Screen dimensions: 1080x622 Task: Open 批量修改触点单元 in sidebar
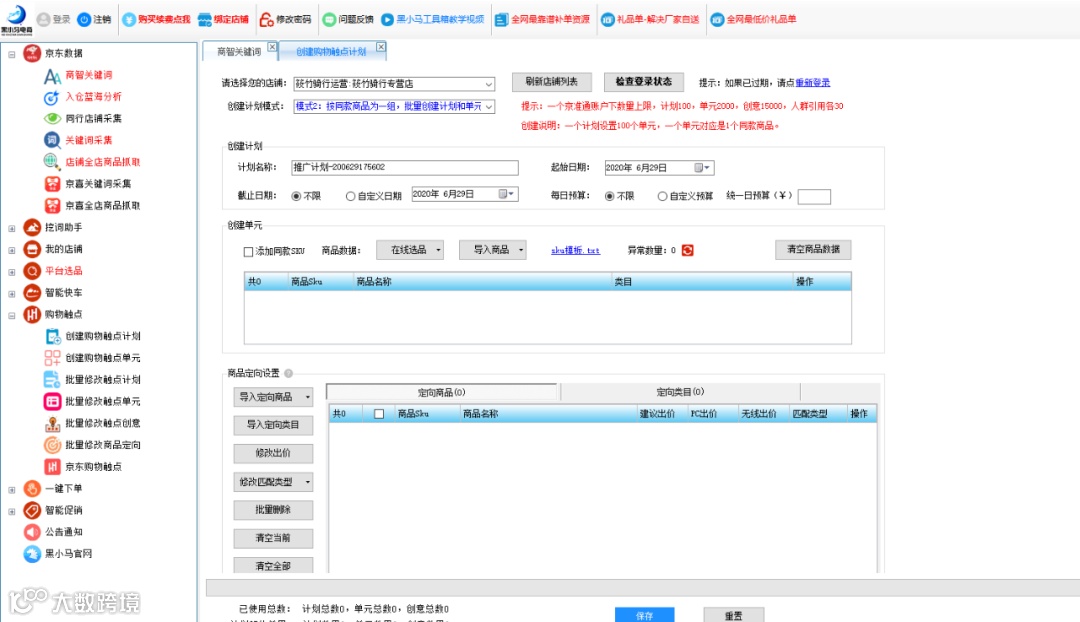click(103, 402)
